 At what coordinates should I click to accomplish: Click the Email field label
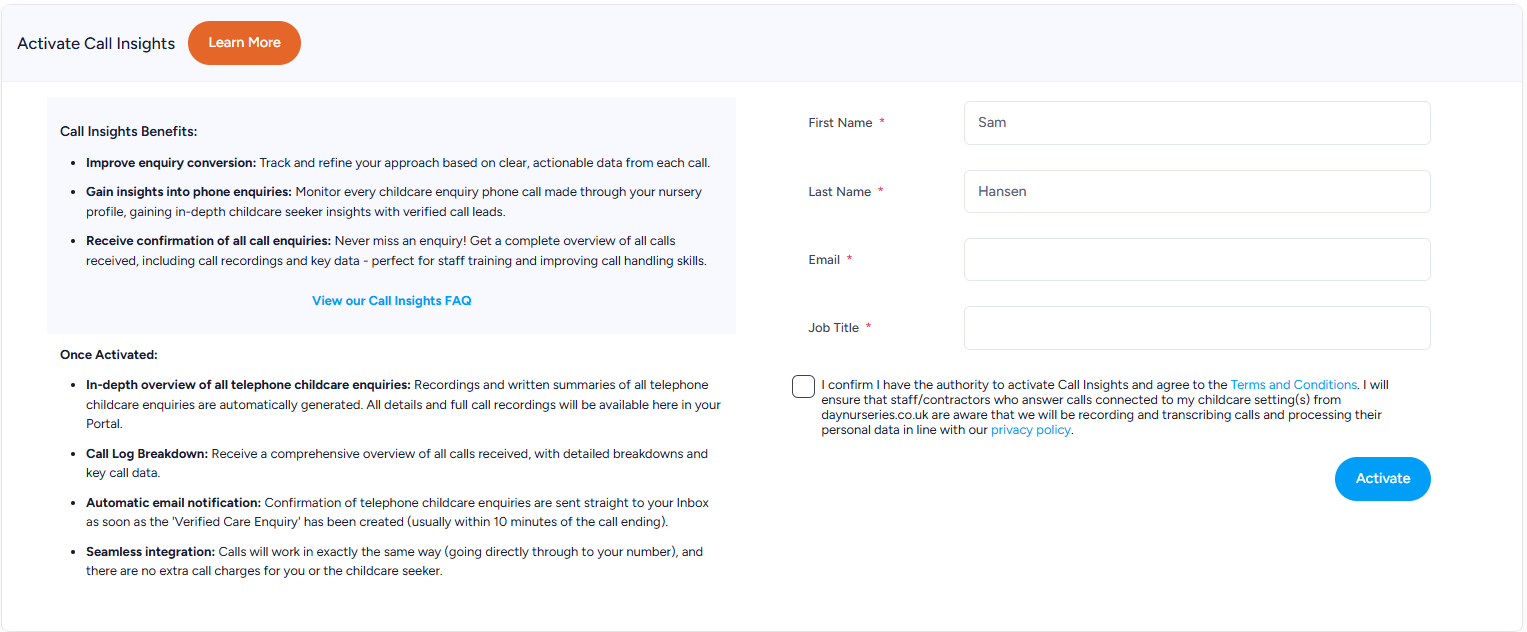tap(824, 260)
